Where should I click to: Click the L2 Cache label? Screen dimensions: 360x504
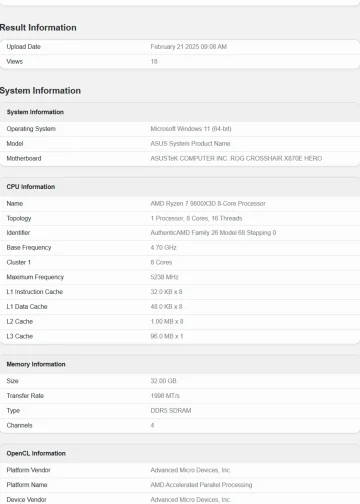[20, 322]
